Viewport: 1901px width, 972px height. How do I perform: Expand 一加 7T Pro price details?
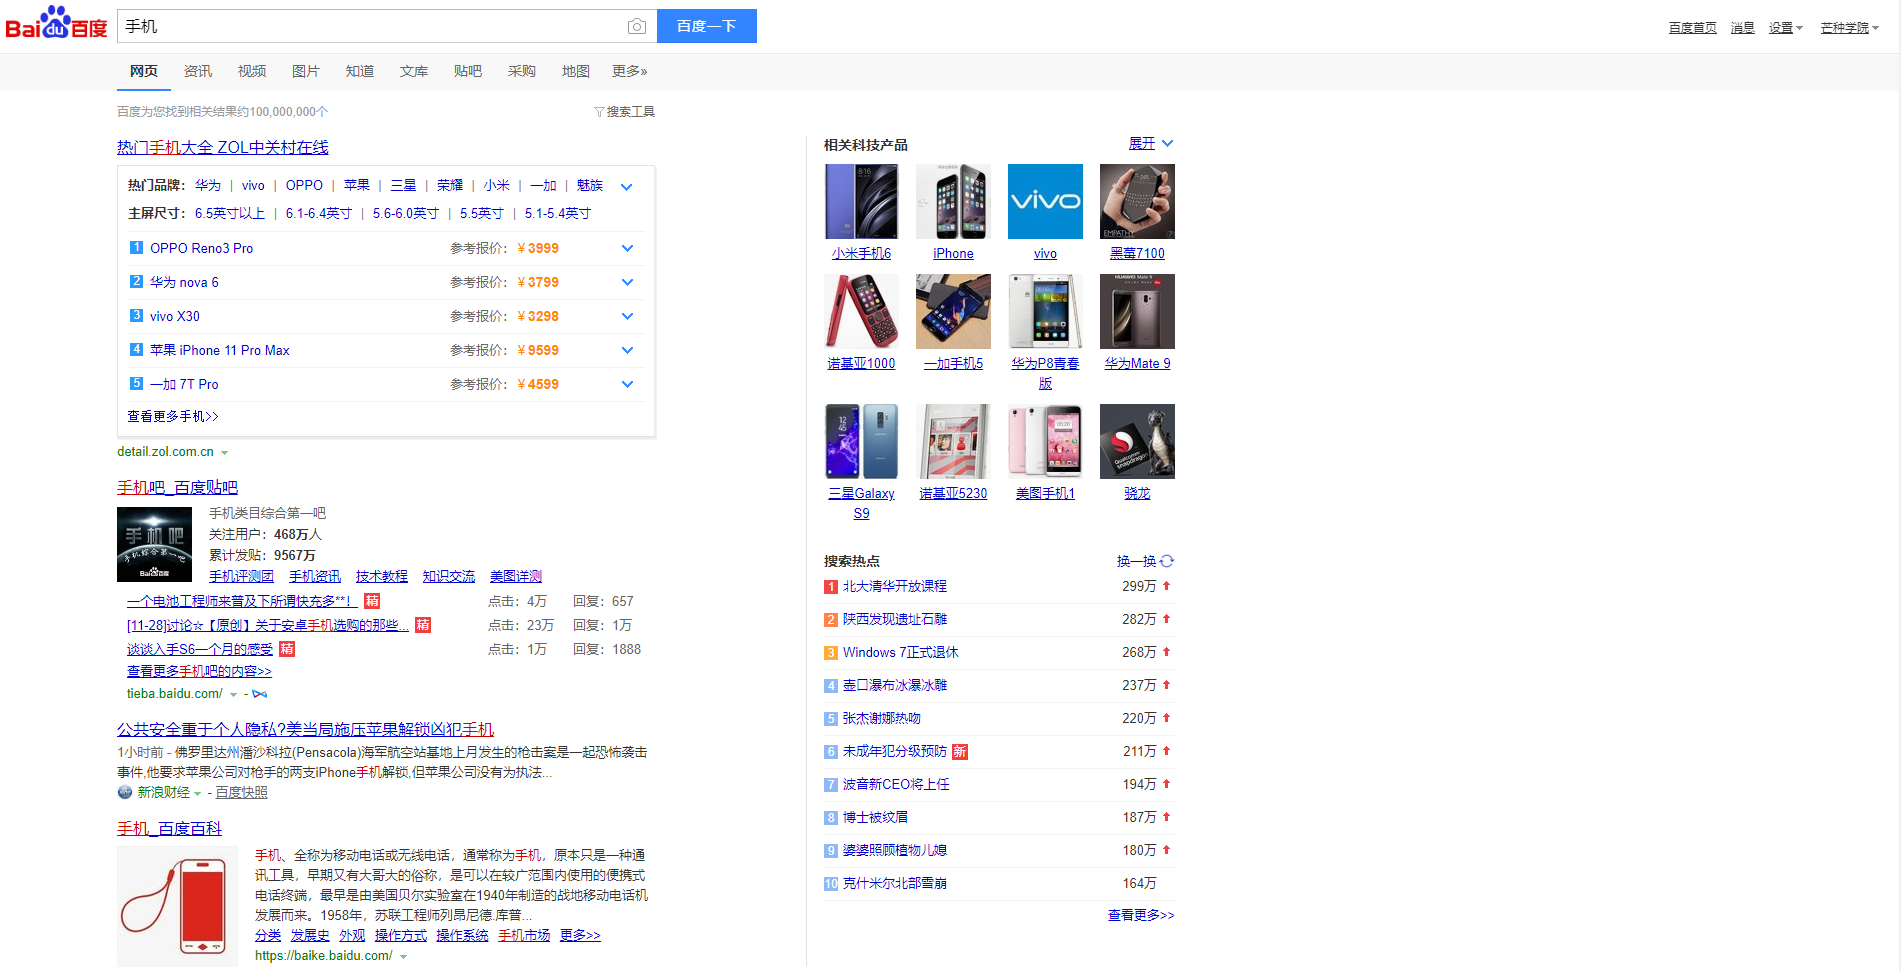(627, 384)
